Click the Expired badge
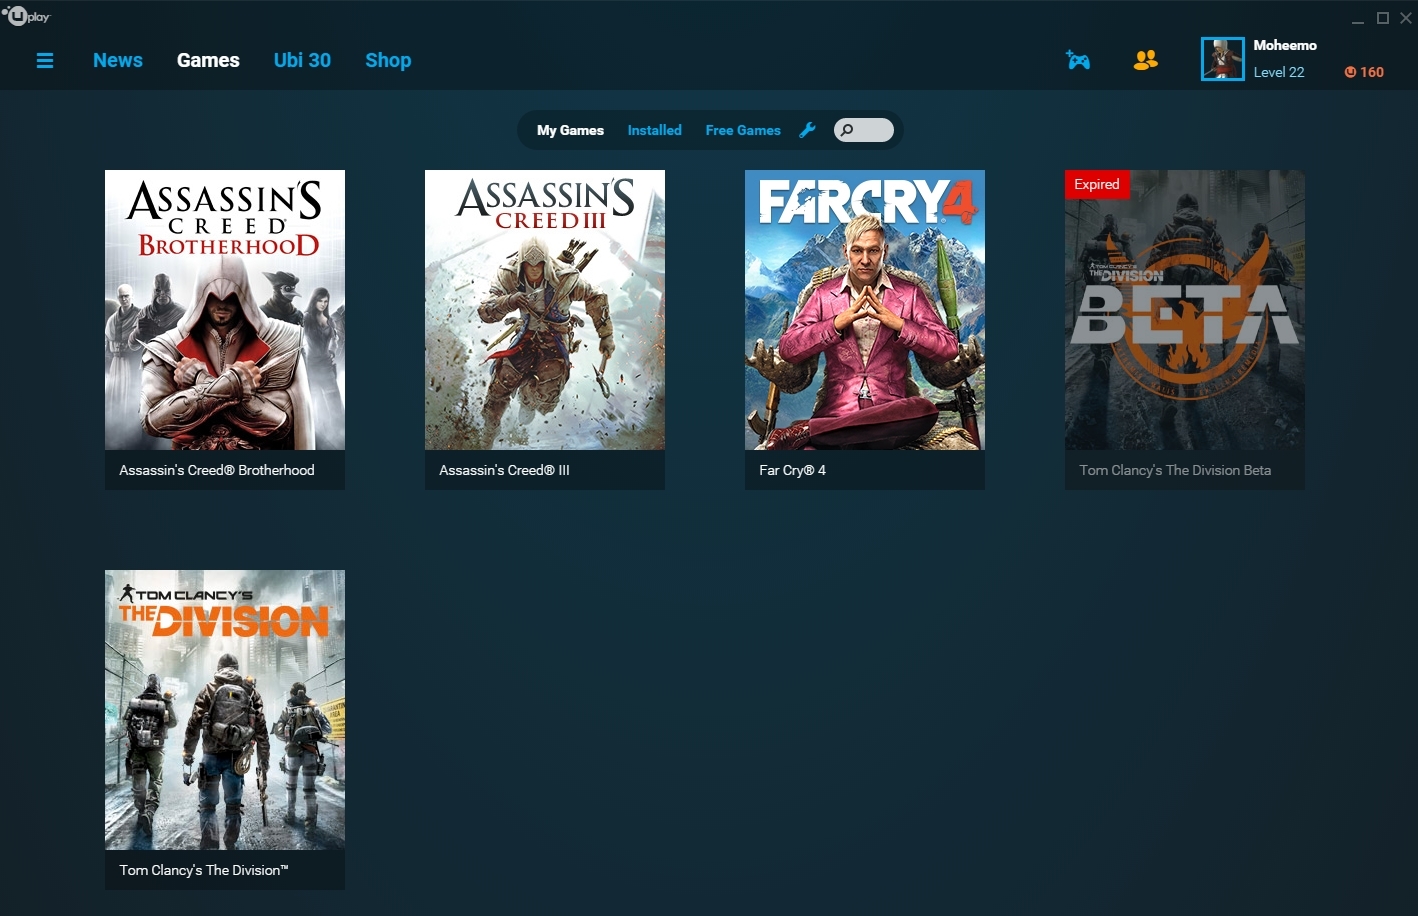 1097,184
